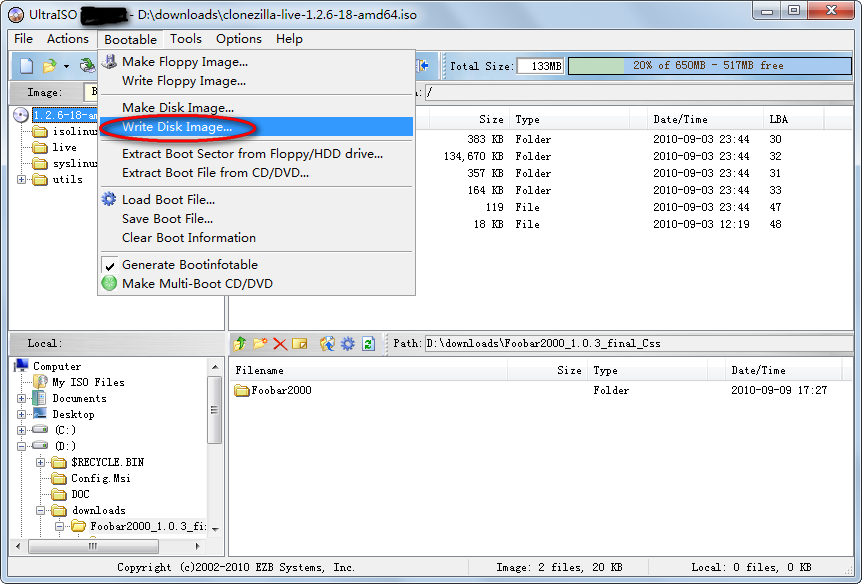Choose Load Boot File menu entry
Screen dimensions: 862x584
click(256, 200)
